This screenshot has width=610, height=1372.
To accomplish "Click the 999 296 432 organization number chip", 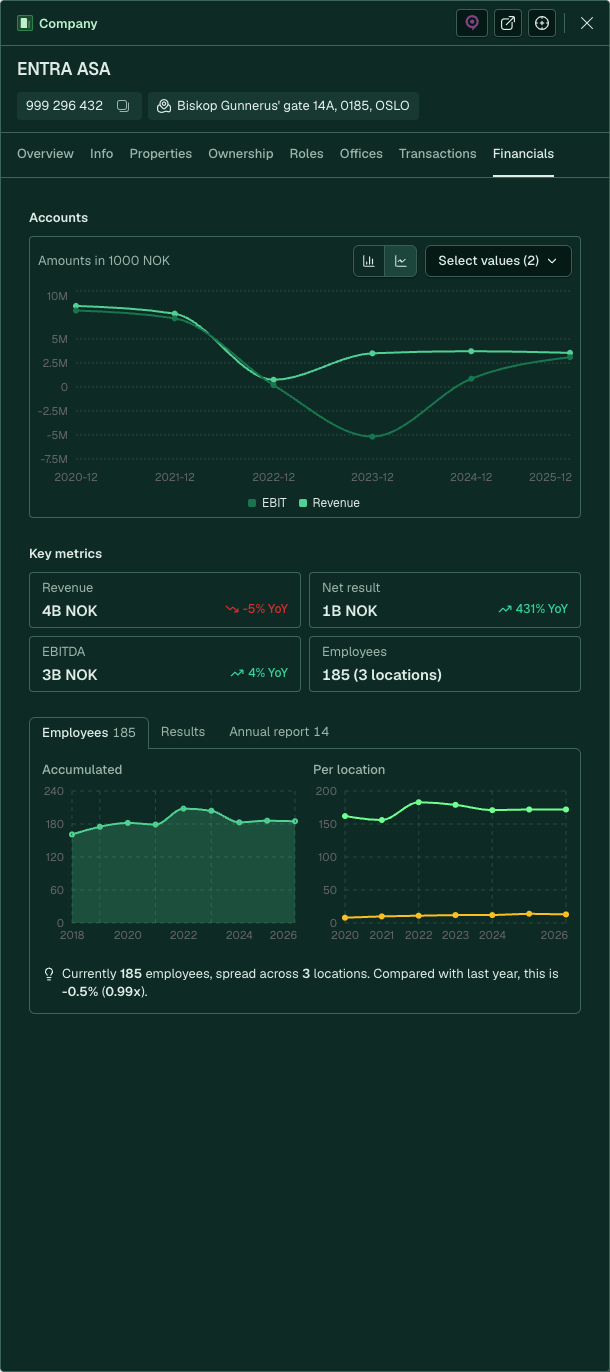I will [79, 106].
